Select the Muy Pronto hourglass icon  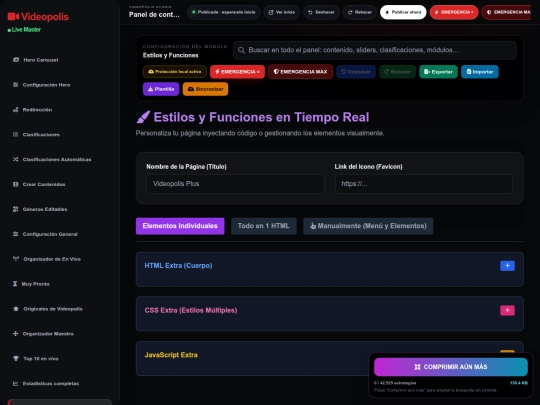click(15, 284)
